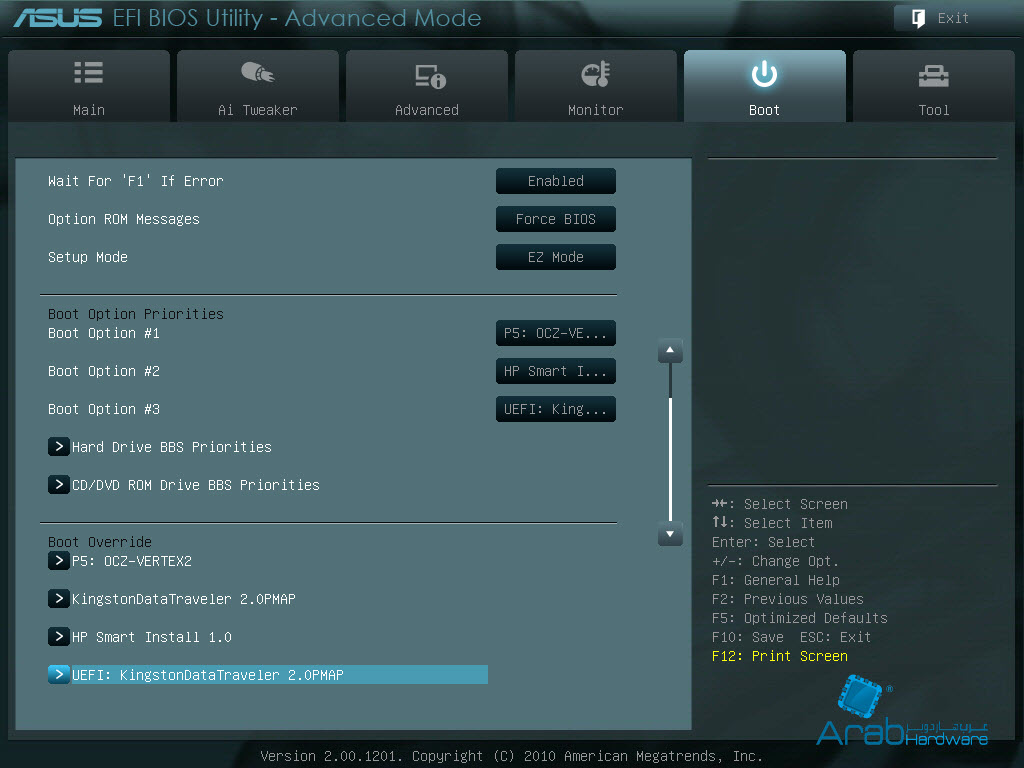The width and height of the screenshot is (1024, 768).
Task: Click the Boot Option Priorities heading
Action: tap(136, 314)
